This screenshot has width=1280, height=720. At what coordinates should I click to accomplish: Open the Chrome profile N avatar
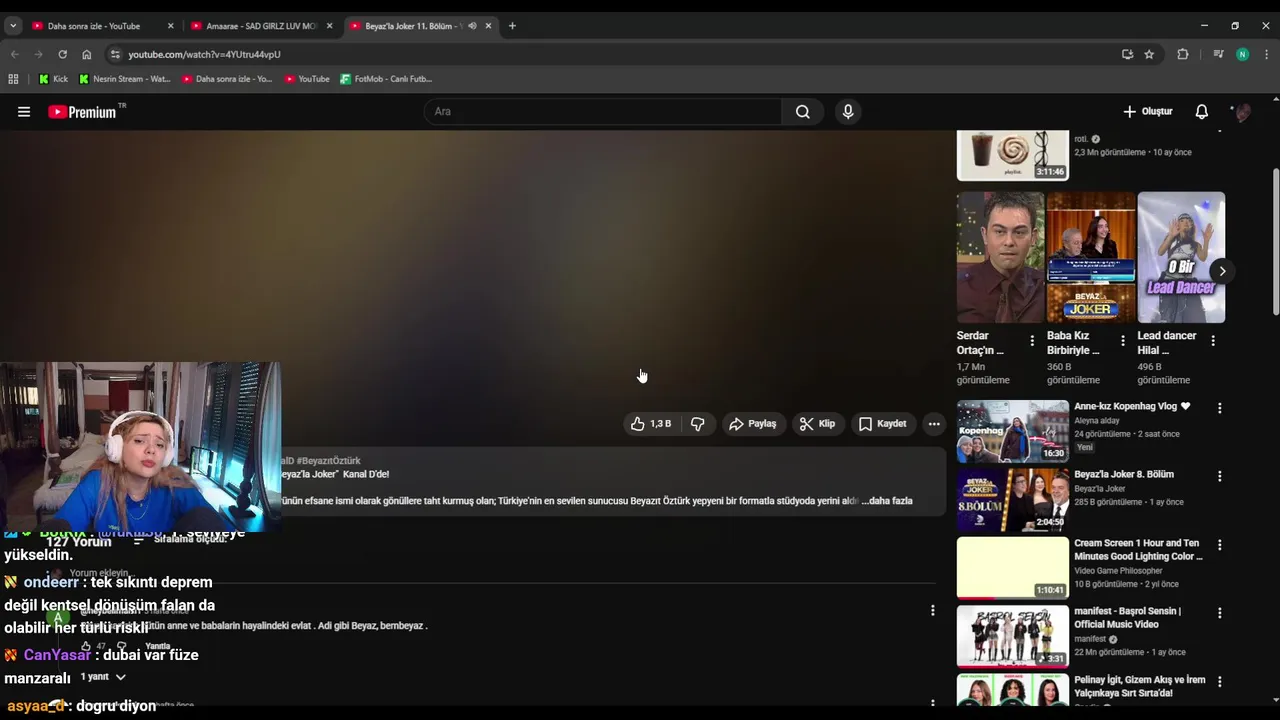[1242, 54]
